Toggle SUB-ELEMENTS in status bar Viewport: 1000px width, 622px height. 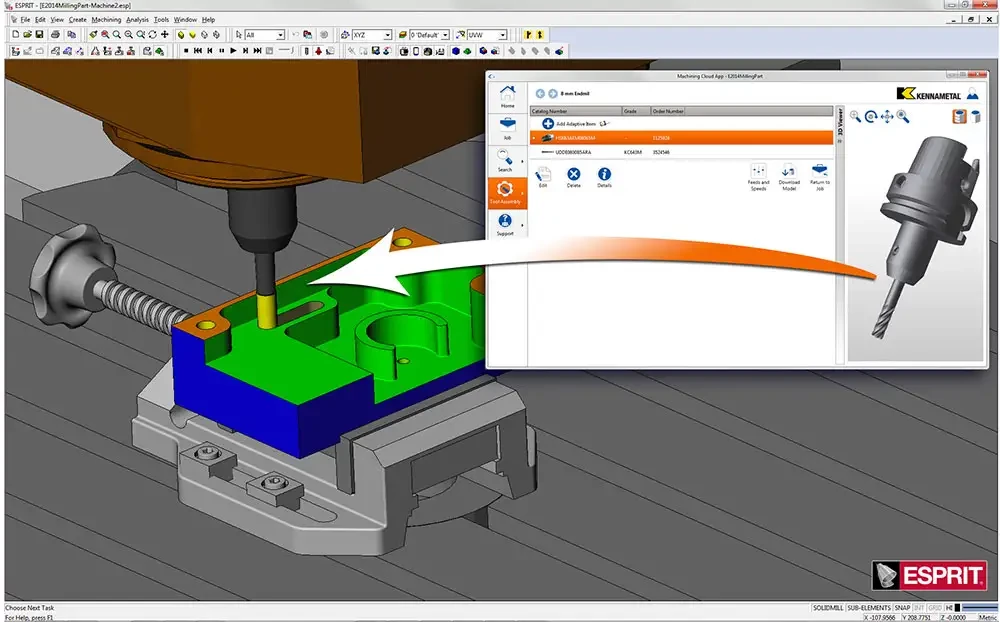coord(869,608)
